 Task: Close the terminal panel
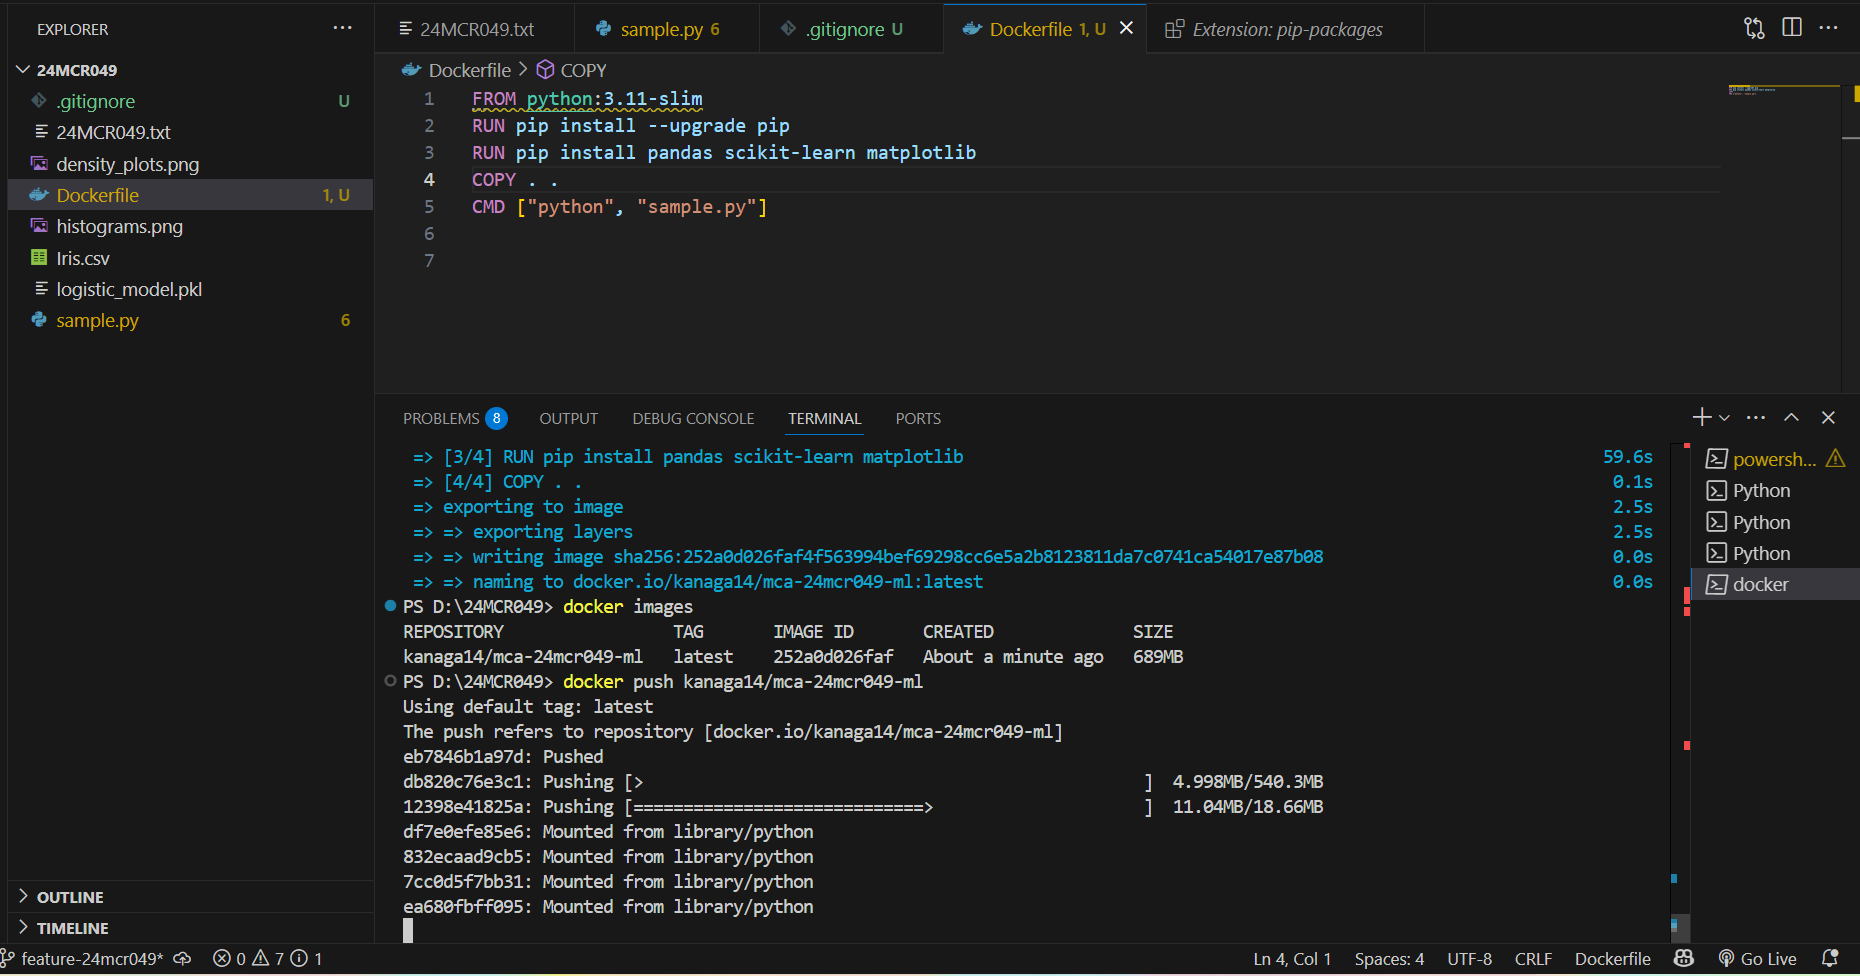(1828, 417)
